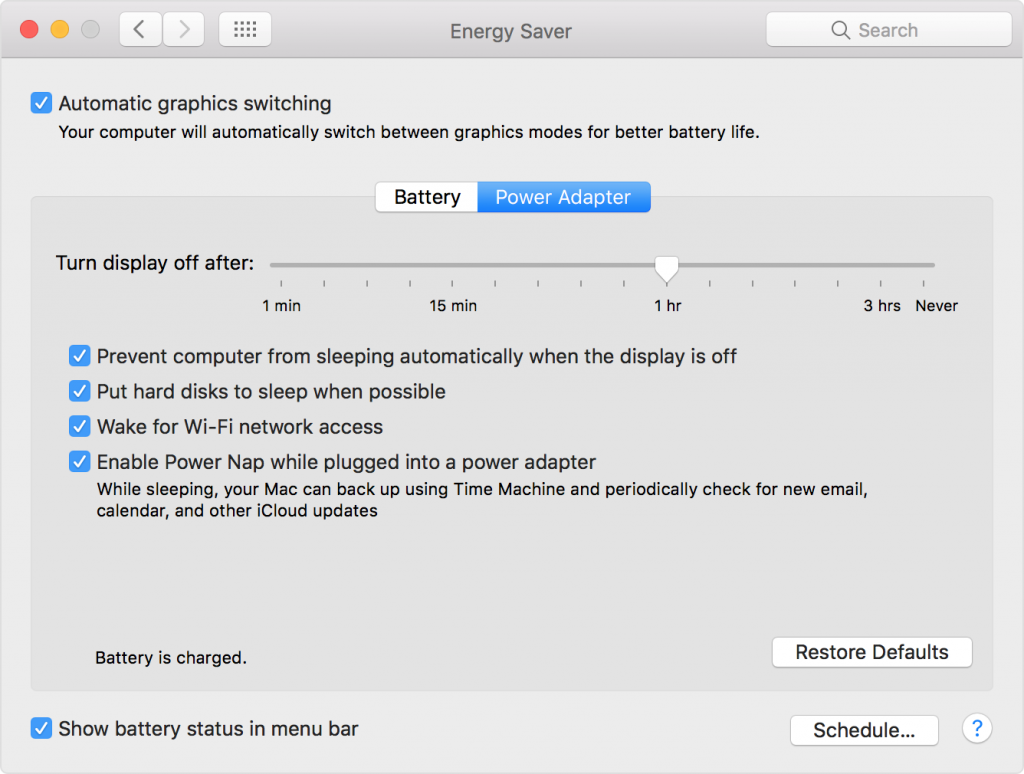Viewport: 1024px width, 774px height.
Task: Disable Prevent computer from sleeping automatically
Action: 79,356
